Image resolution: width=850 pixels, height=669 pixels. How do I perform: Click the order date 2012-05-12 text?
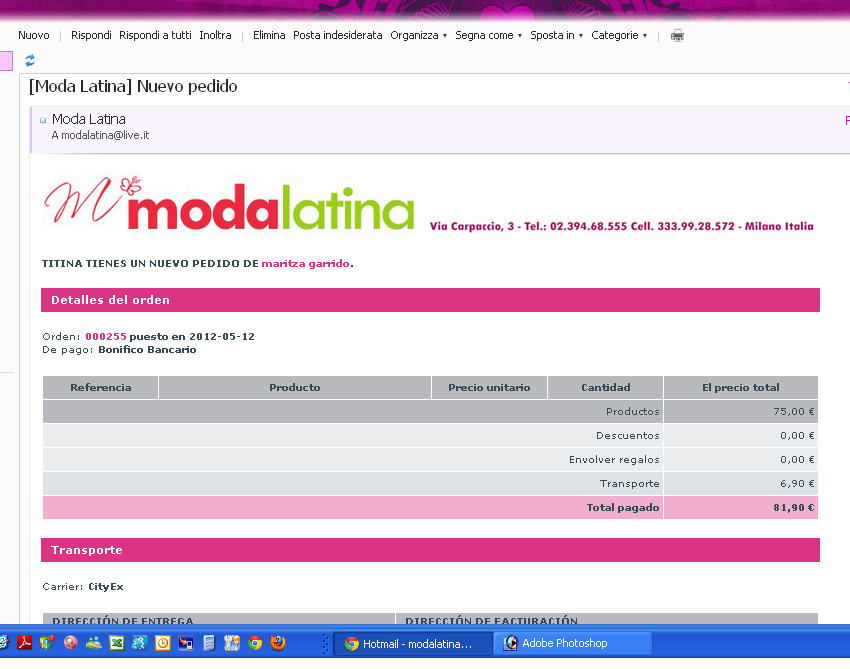[x=222, y=336]
